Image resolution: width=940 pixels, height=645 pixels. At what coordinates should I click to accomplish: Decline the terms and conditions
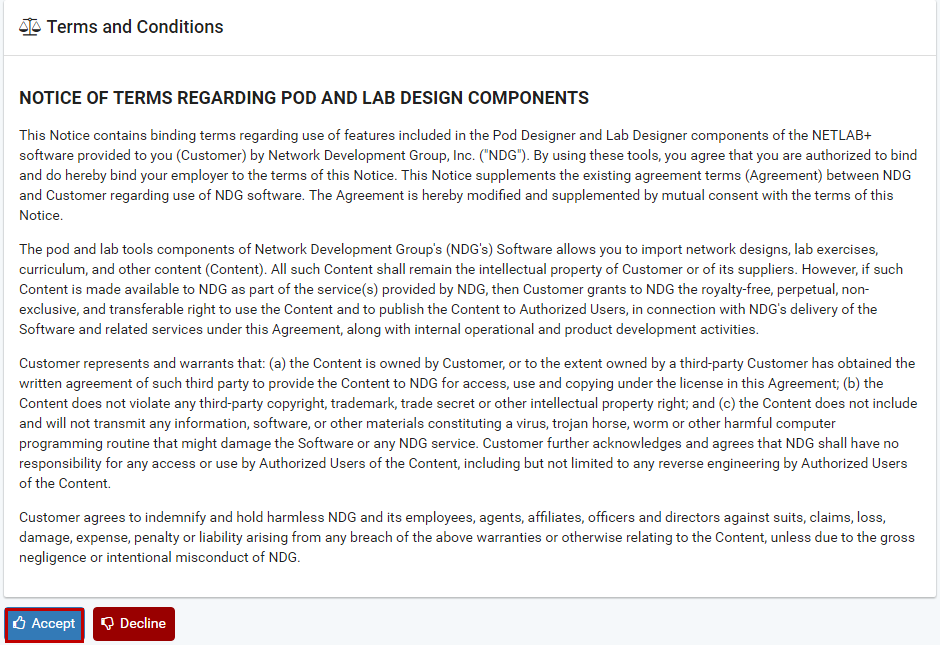coord(134,624)
